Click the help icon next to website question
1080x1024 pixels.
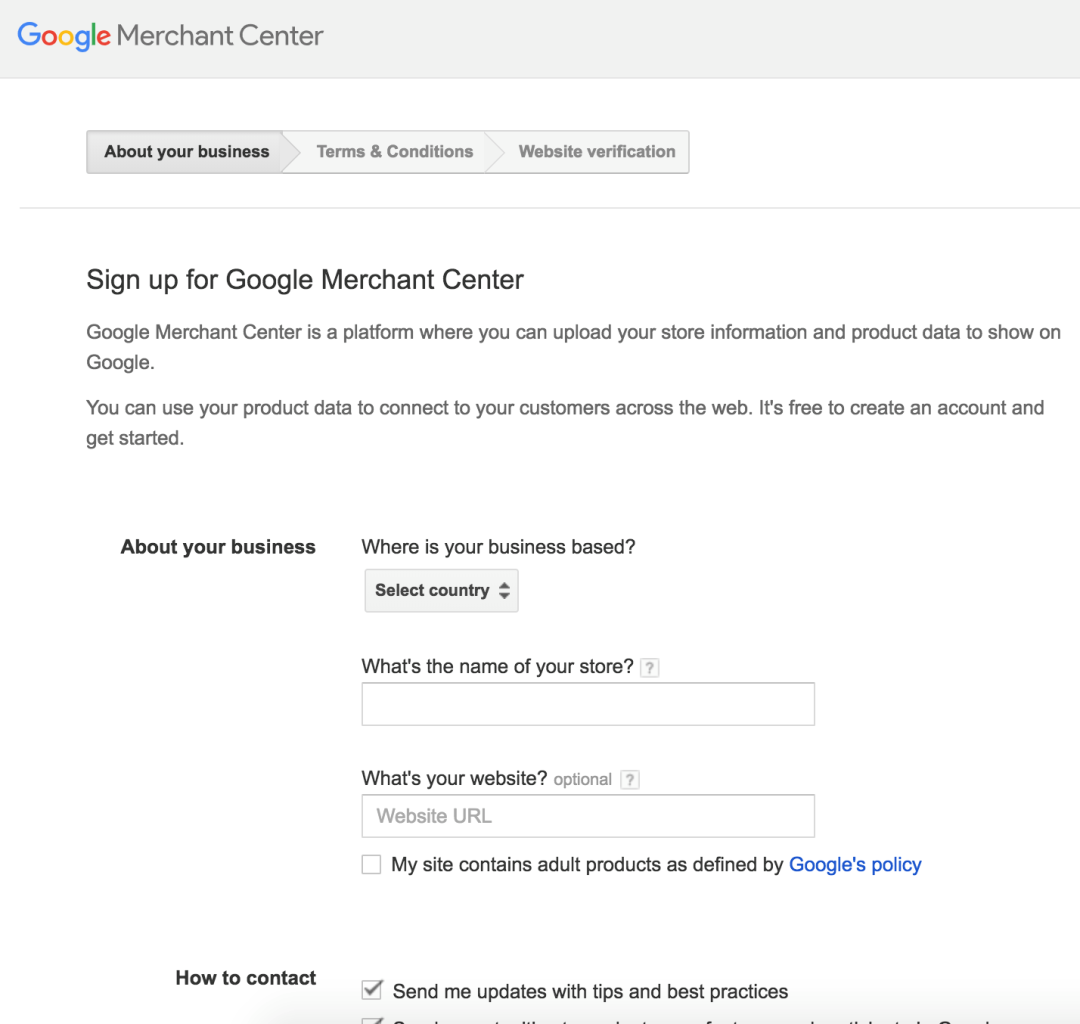pyautogui.click(x=629, y=779)
